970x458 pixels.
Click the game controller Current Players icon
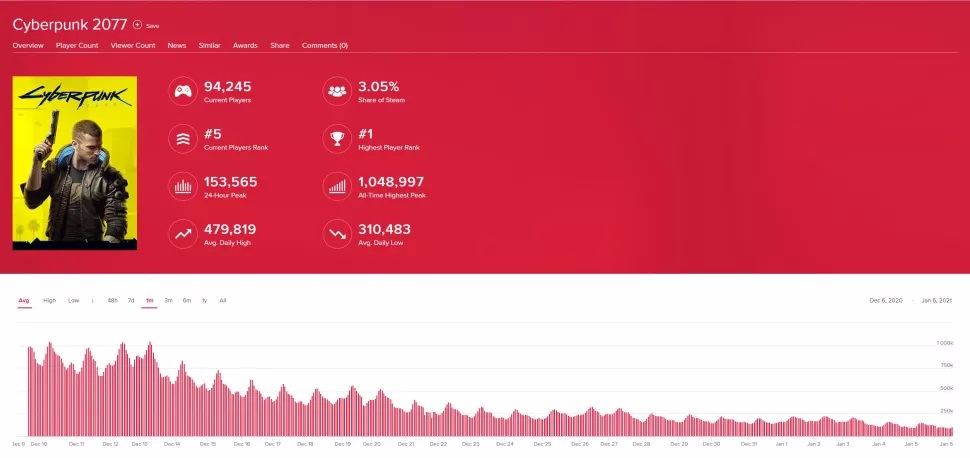point(182,91)
